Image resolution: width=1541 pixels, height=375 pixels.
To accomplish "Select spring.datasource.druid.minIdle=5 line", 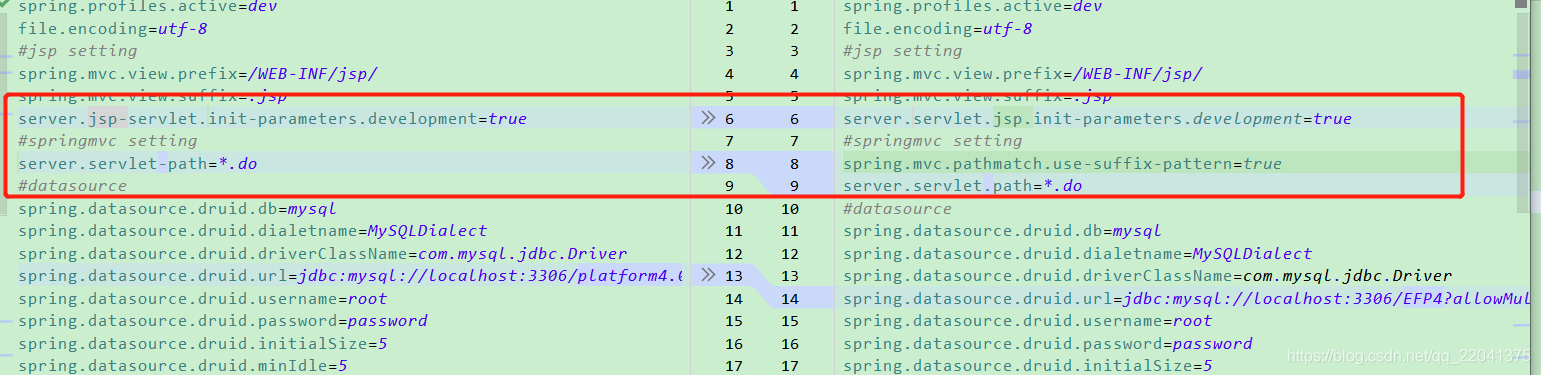I will click(x=182, y=366).
